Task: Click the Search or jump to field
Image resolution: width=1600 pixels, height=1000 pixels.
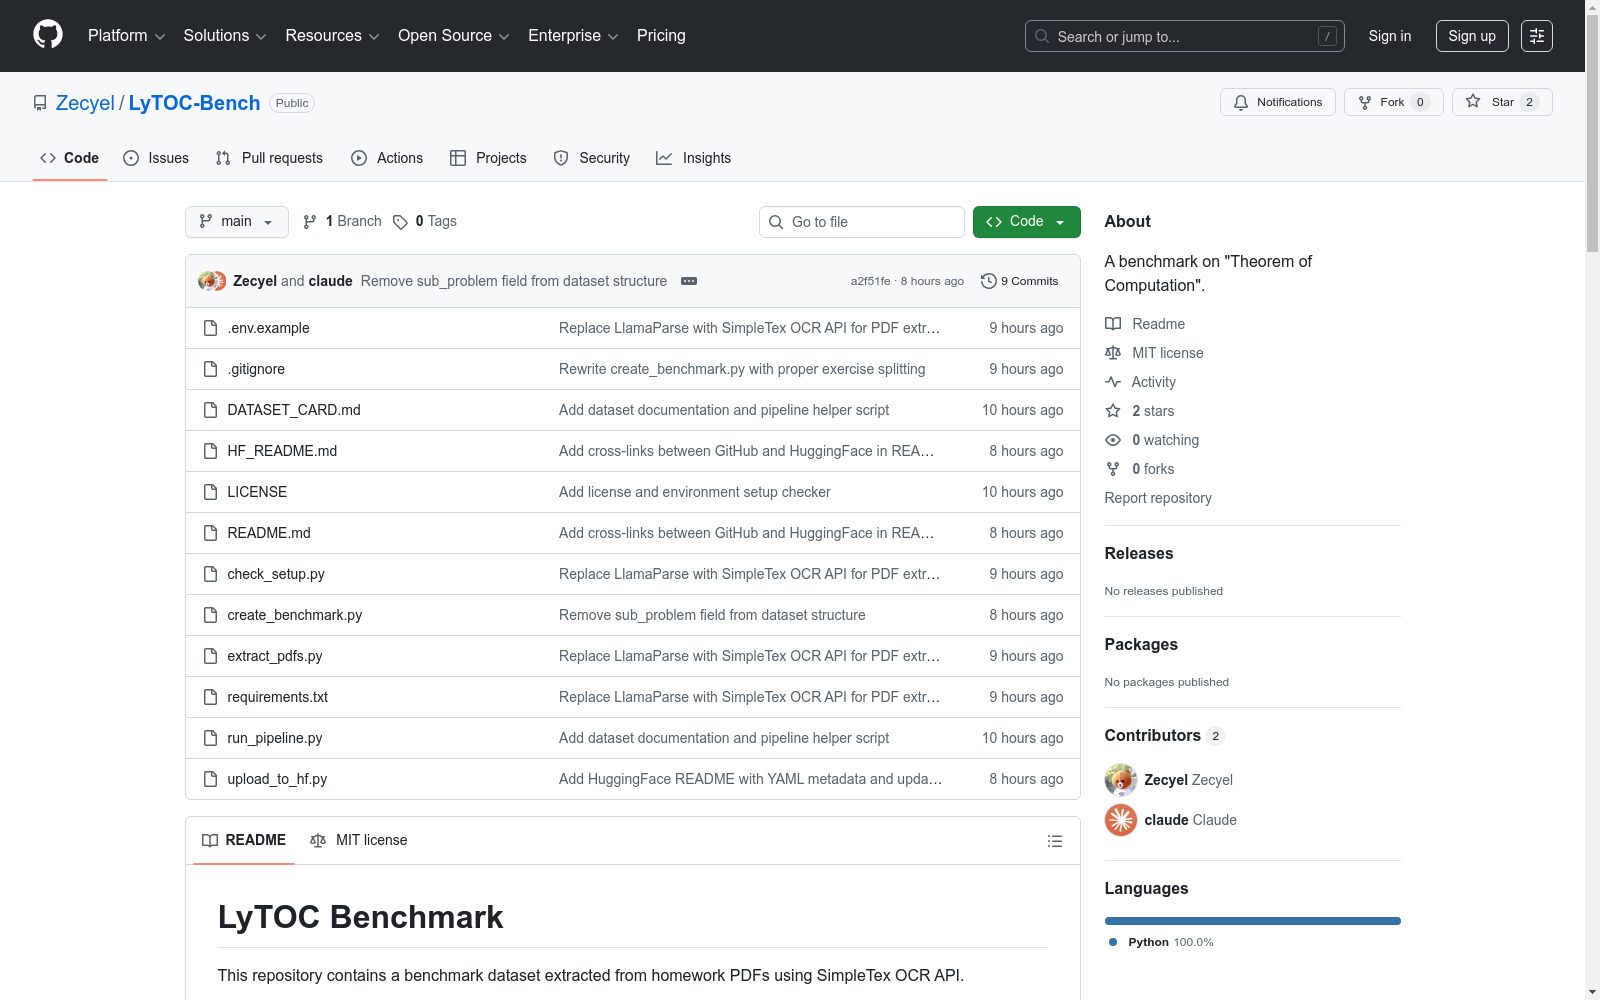Action: 1185,36
